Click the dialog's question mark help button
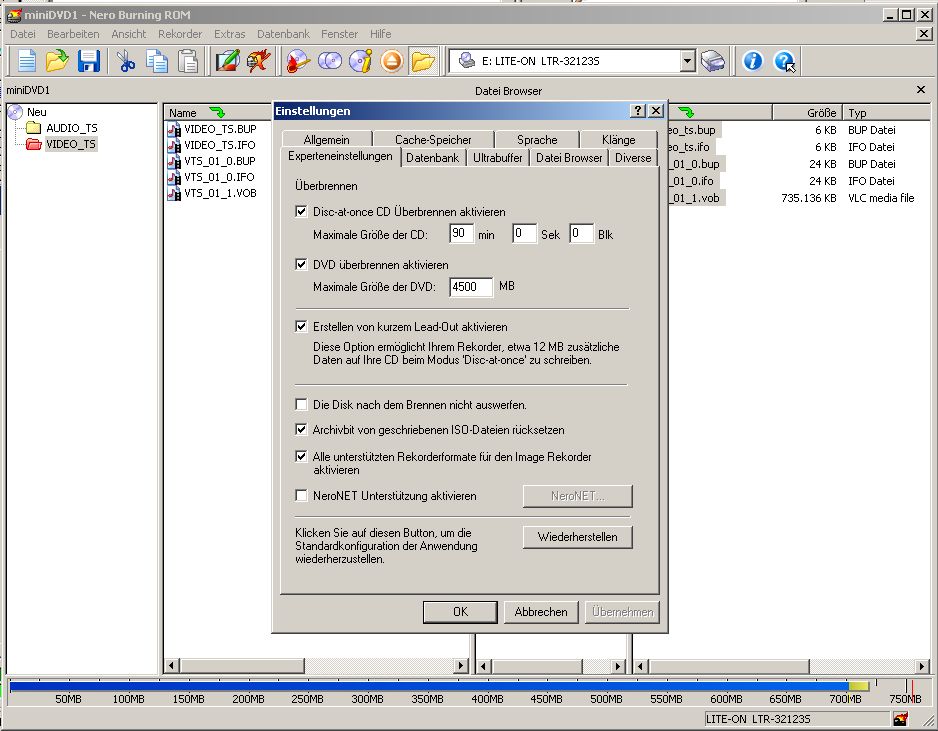This screenshot has width=938, height=731. click(x=638, y=111)
